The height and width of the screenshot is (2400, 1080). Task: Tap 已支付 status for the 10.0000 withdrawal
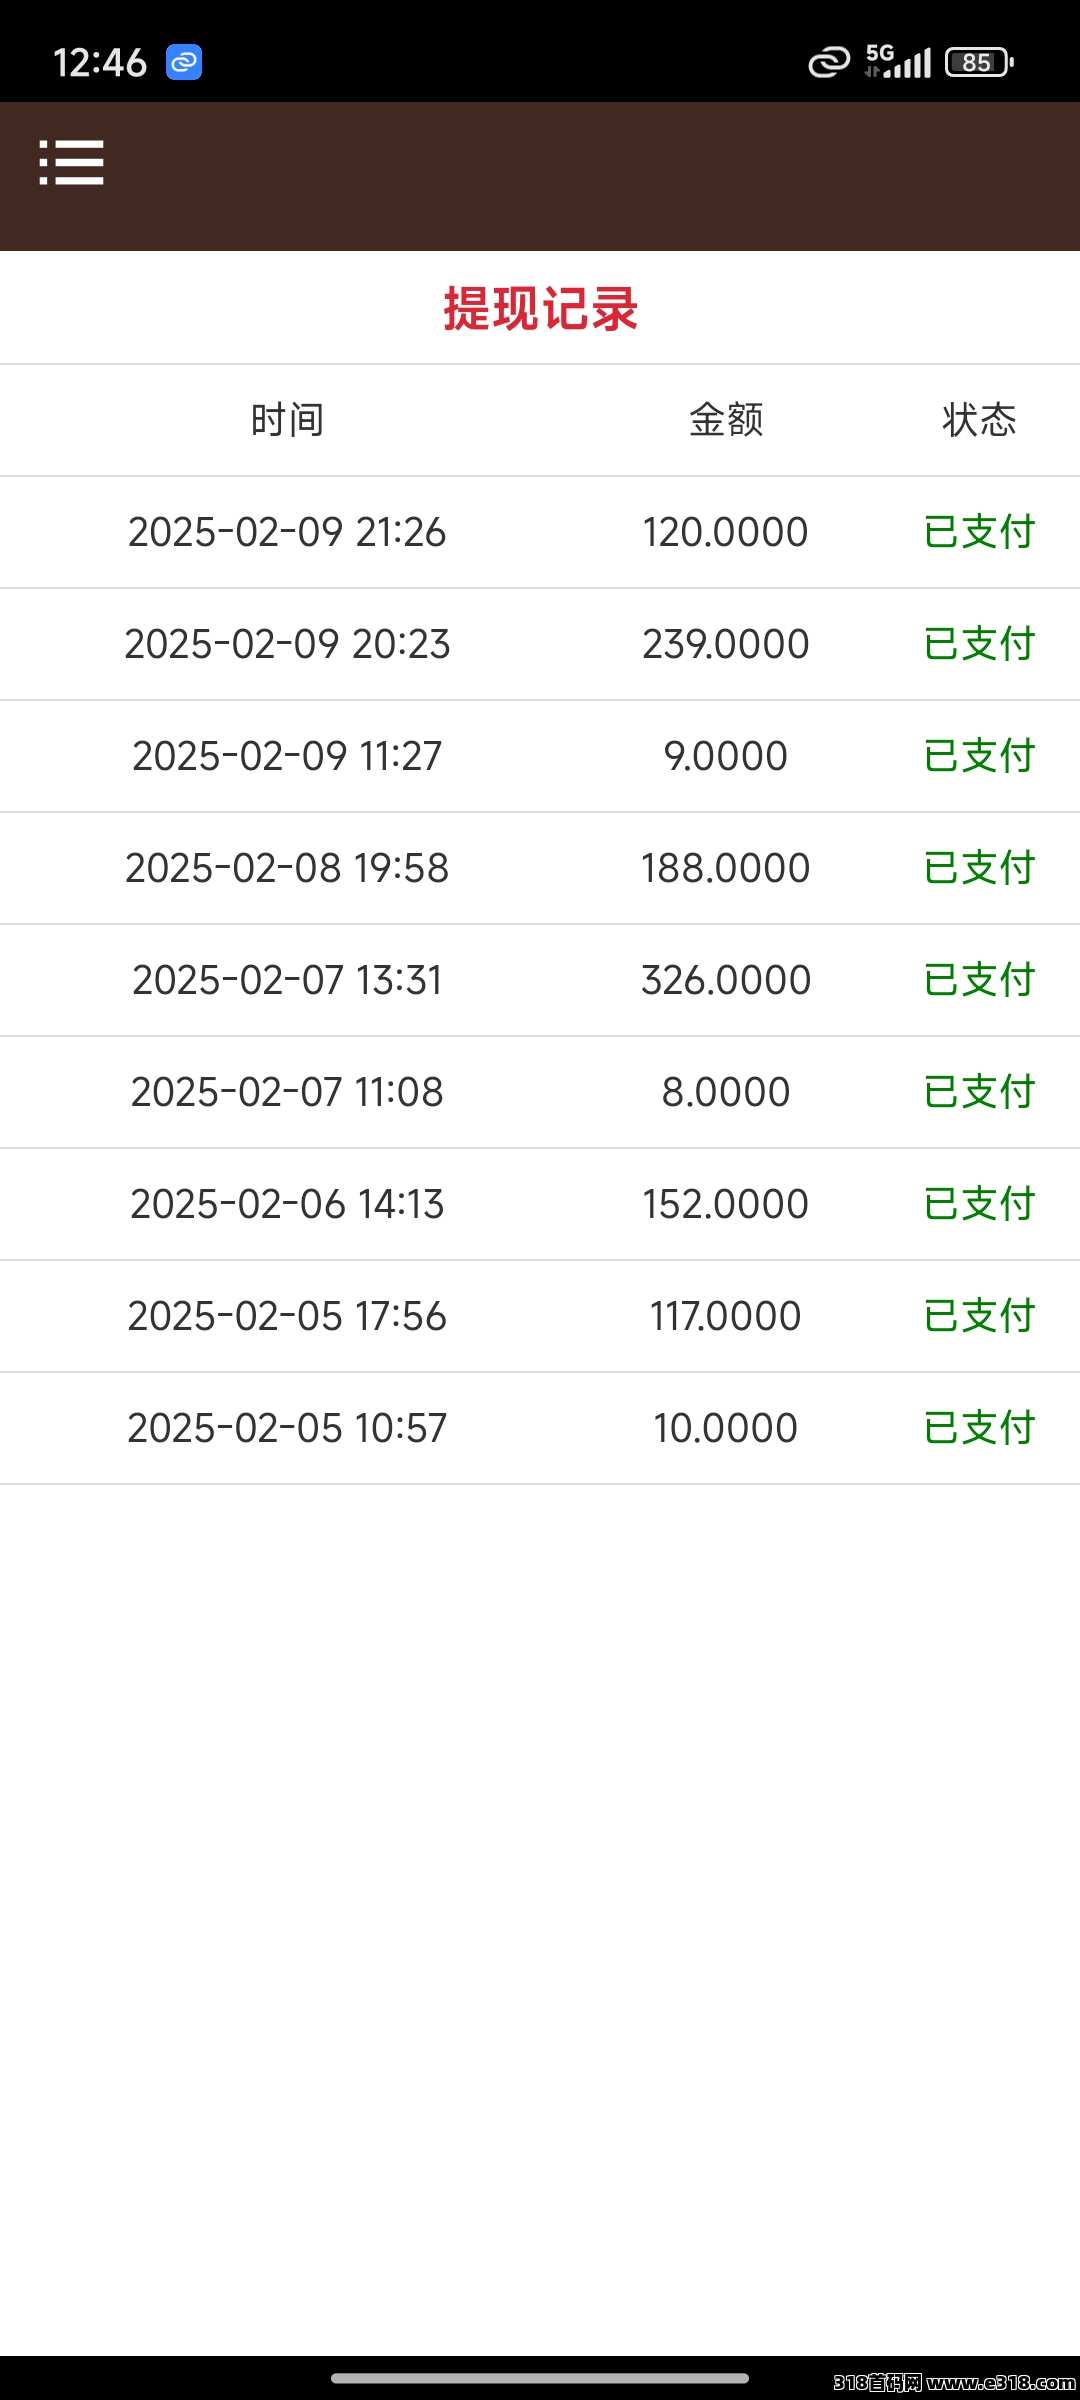(x=979, y=1428)
